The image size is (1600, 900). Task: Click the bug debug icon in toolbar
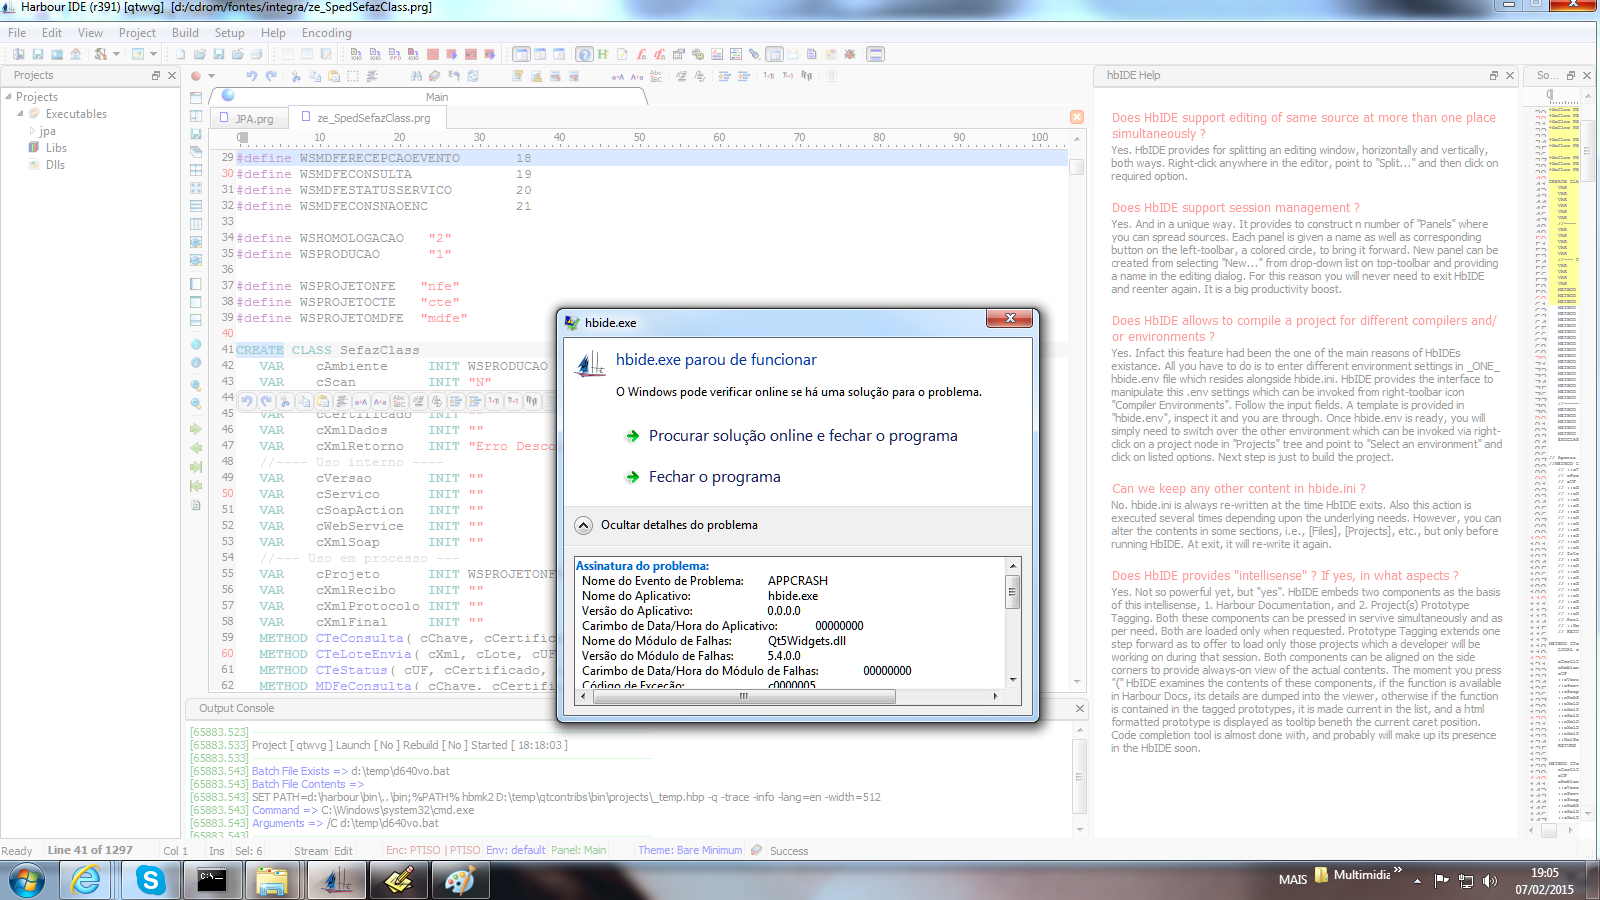(849, 54)
